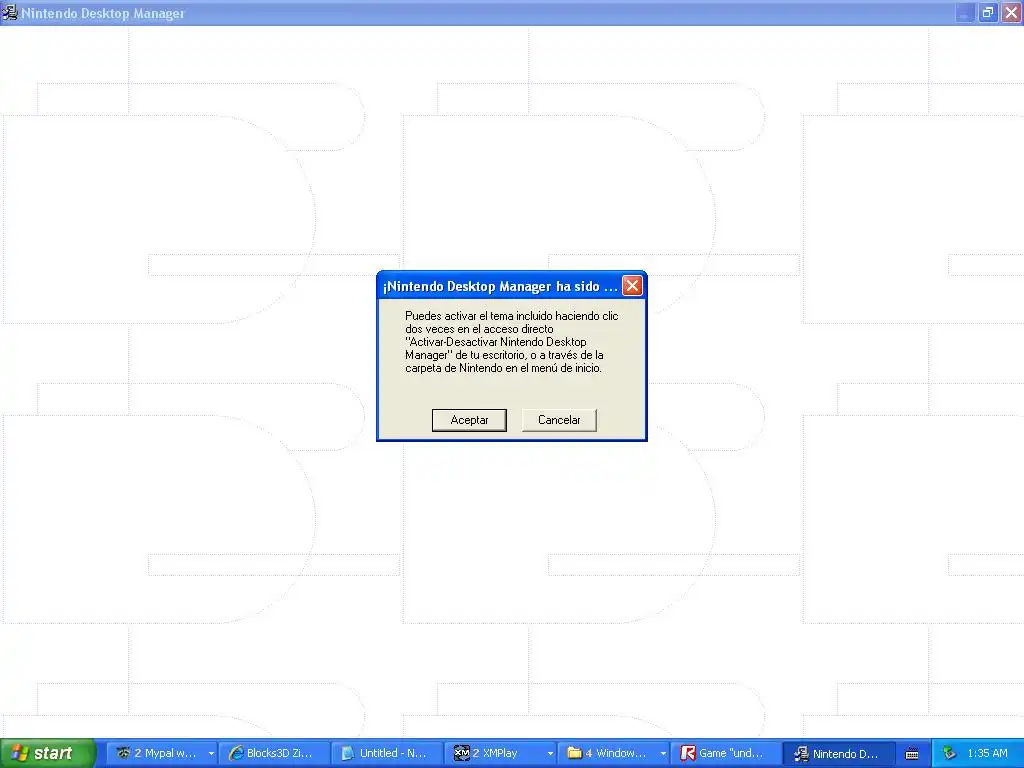Click the Aceptar button in the dialog
The image size is (1024, 768).
click(469, 420)
